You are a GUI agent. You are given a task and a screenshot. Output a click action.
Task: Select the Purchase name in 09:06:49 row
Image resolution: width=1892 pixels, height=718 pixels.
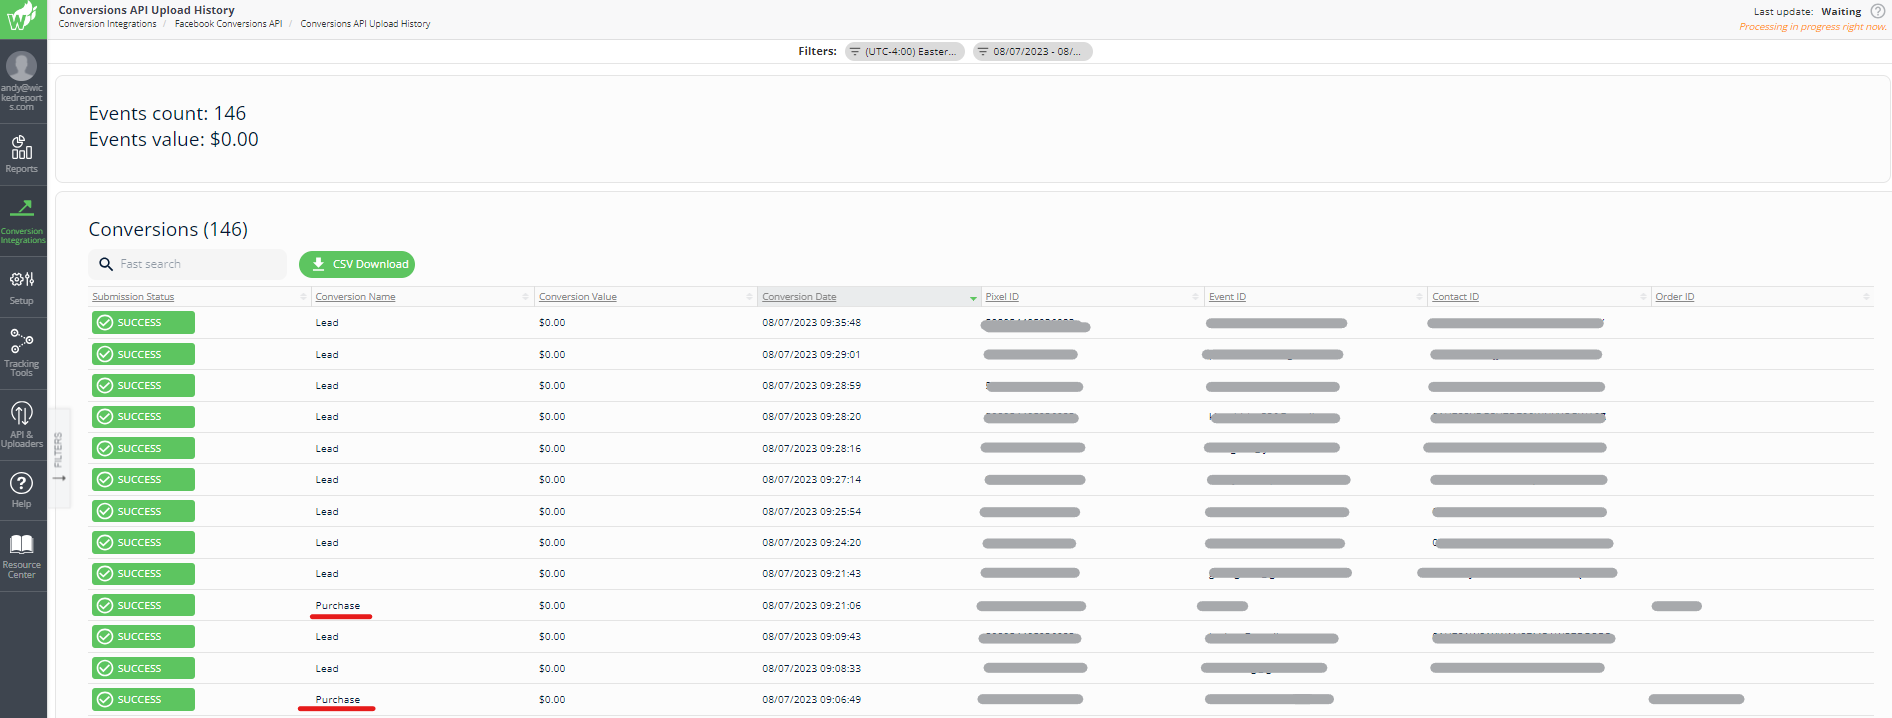[x=338, y=700]
